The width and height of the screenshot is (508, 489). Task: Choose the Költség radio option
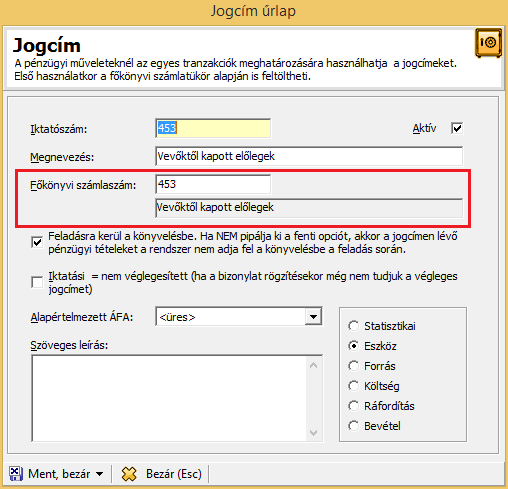[353, 386]
